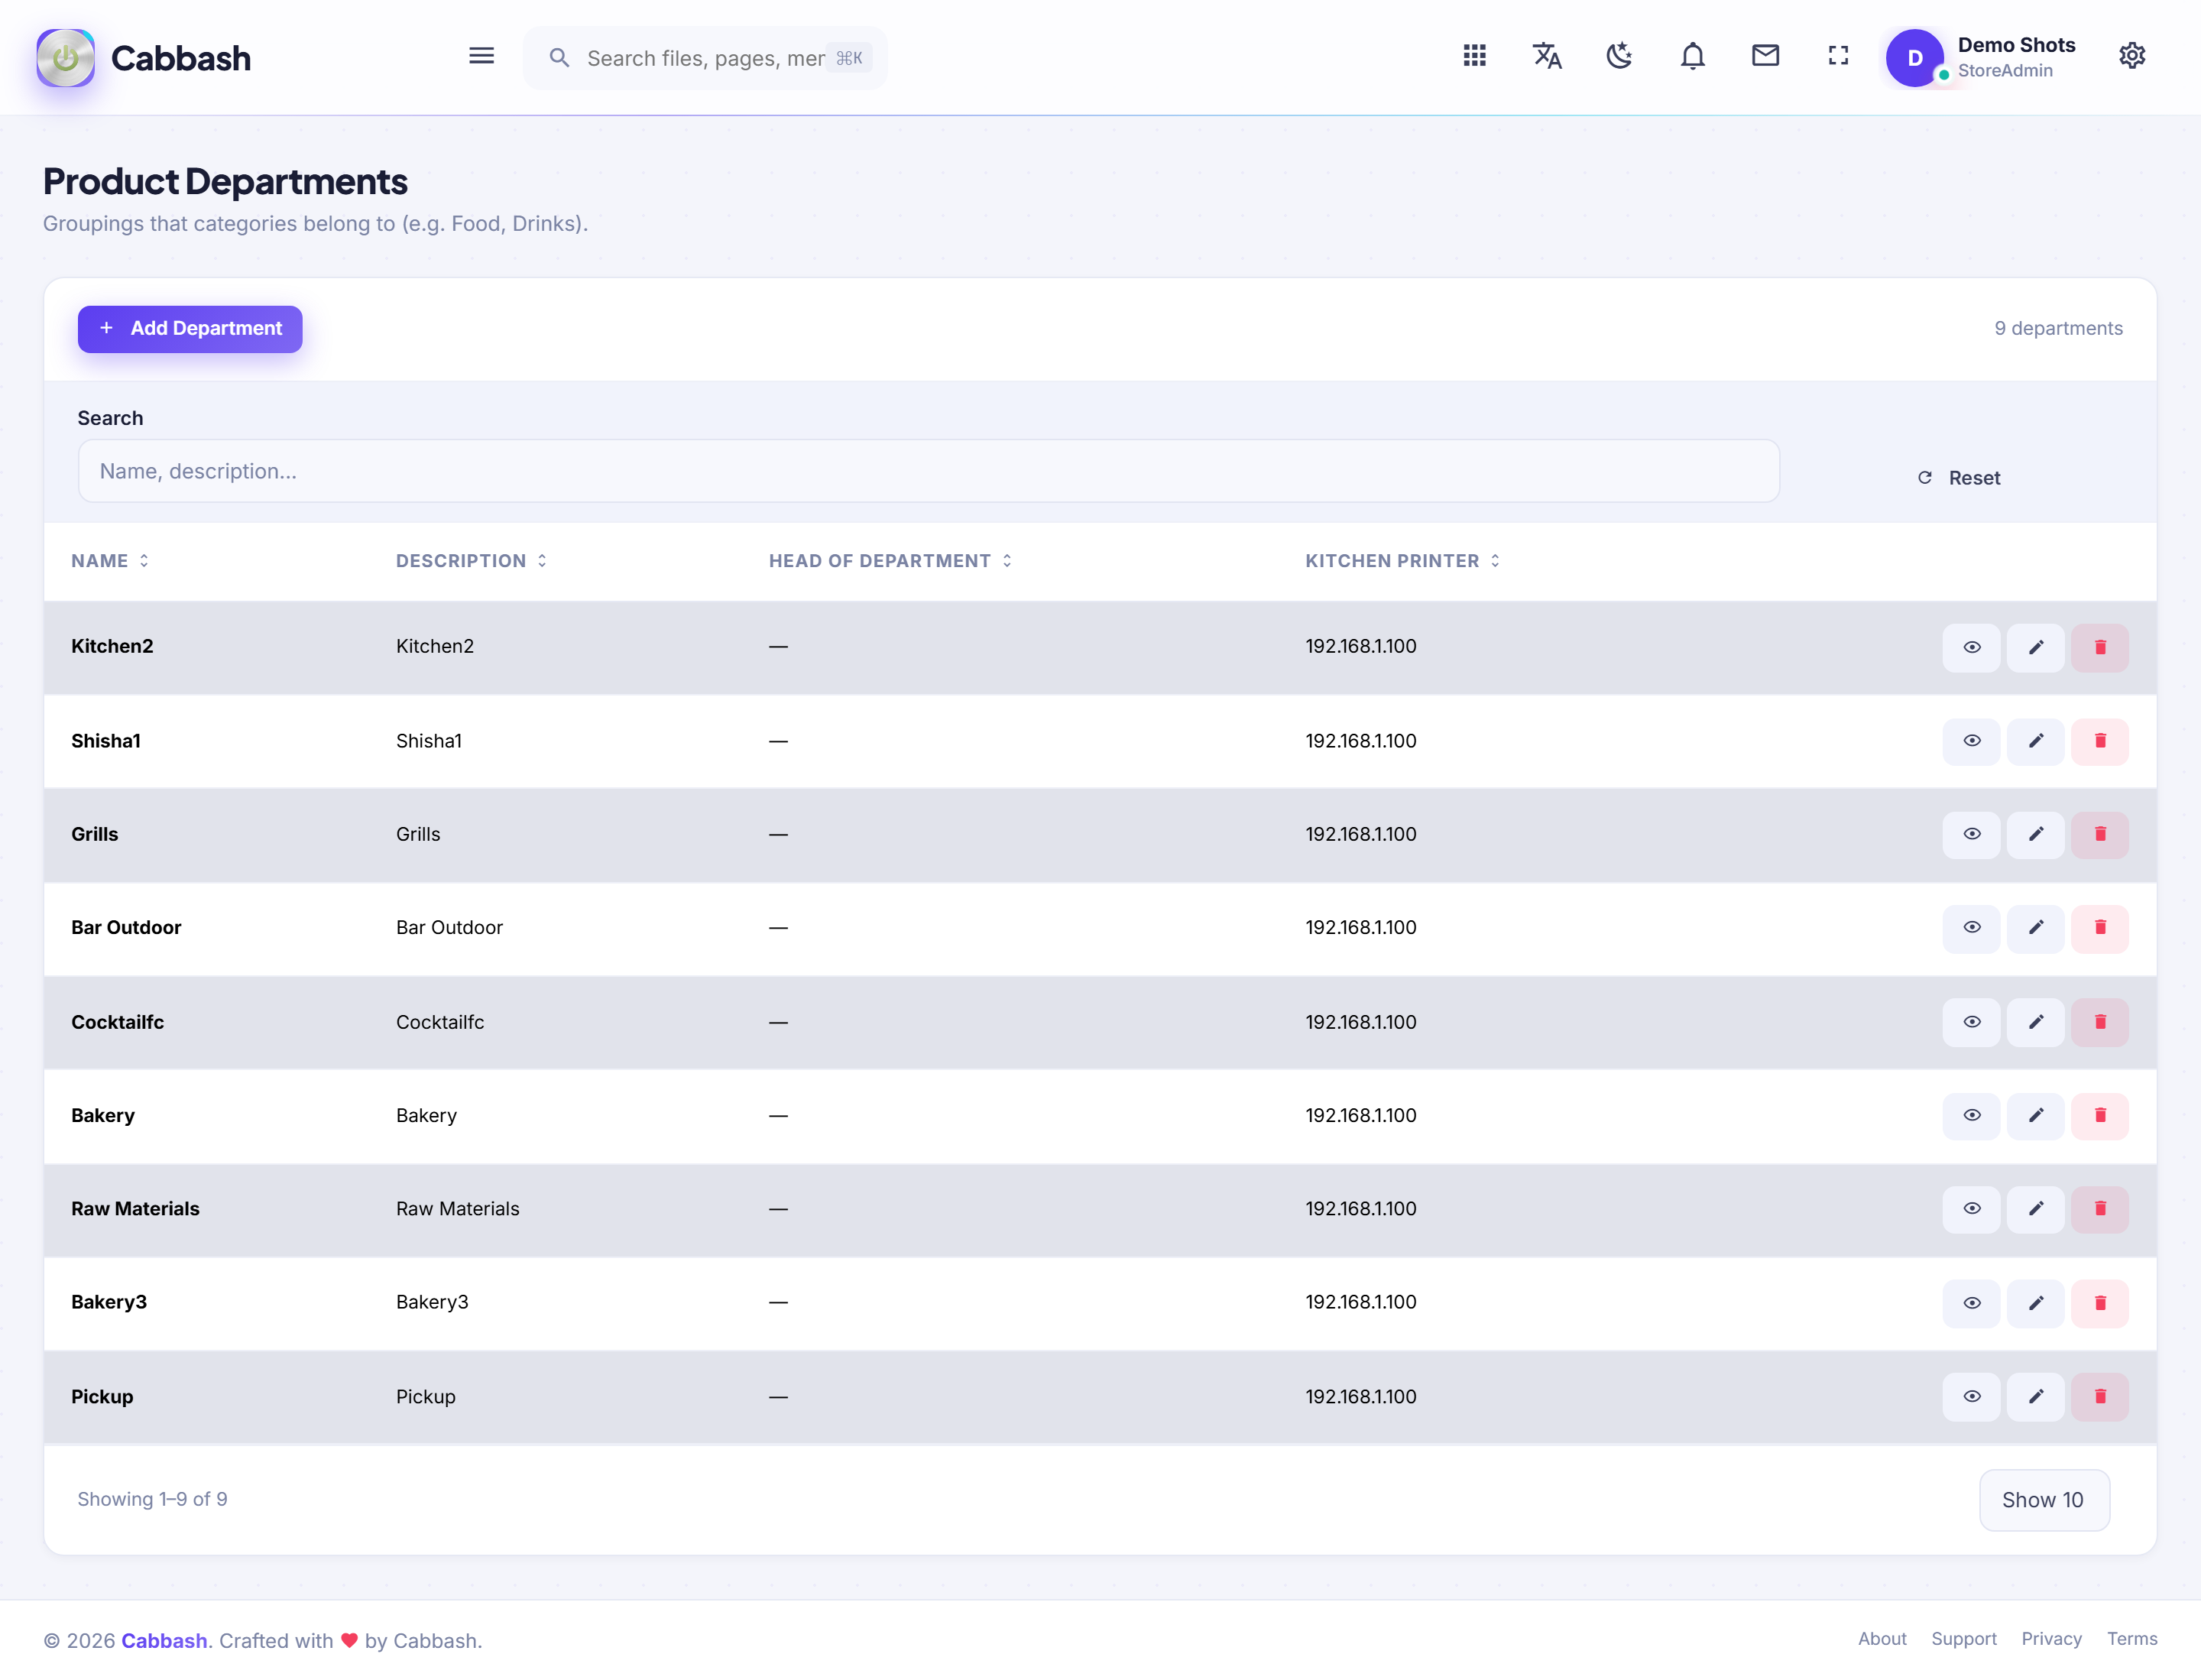Toggle fullscreen mode icon
The image size is (2201, 1680).
tap(1838, 56)
